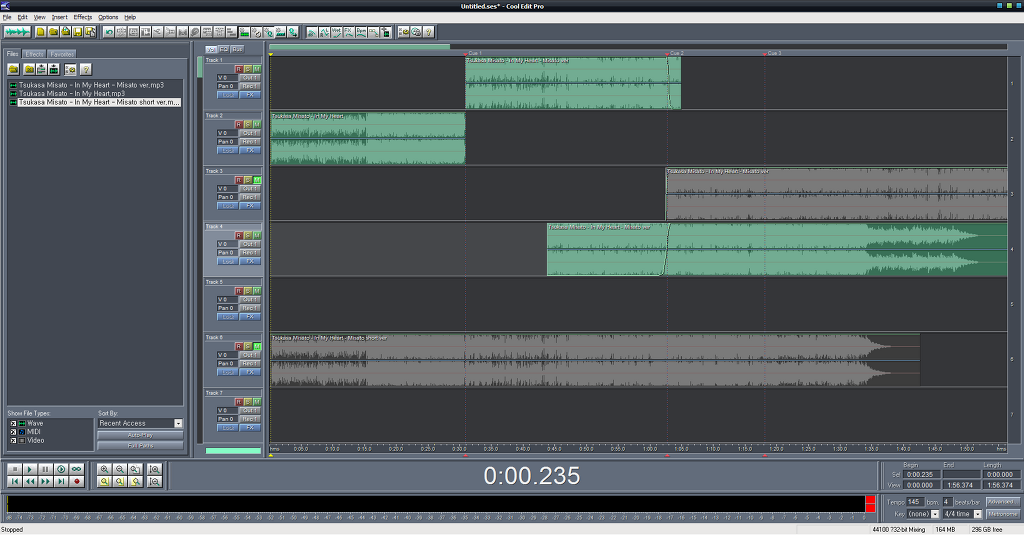Screen dimensions: 1024x536
Task: Open the Key (none) dropdown
Action: tap(937, 513)
